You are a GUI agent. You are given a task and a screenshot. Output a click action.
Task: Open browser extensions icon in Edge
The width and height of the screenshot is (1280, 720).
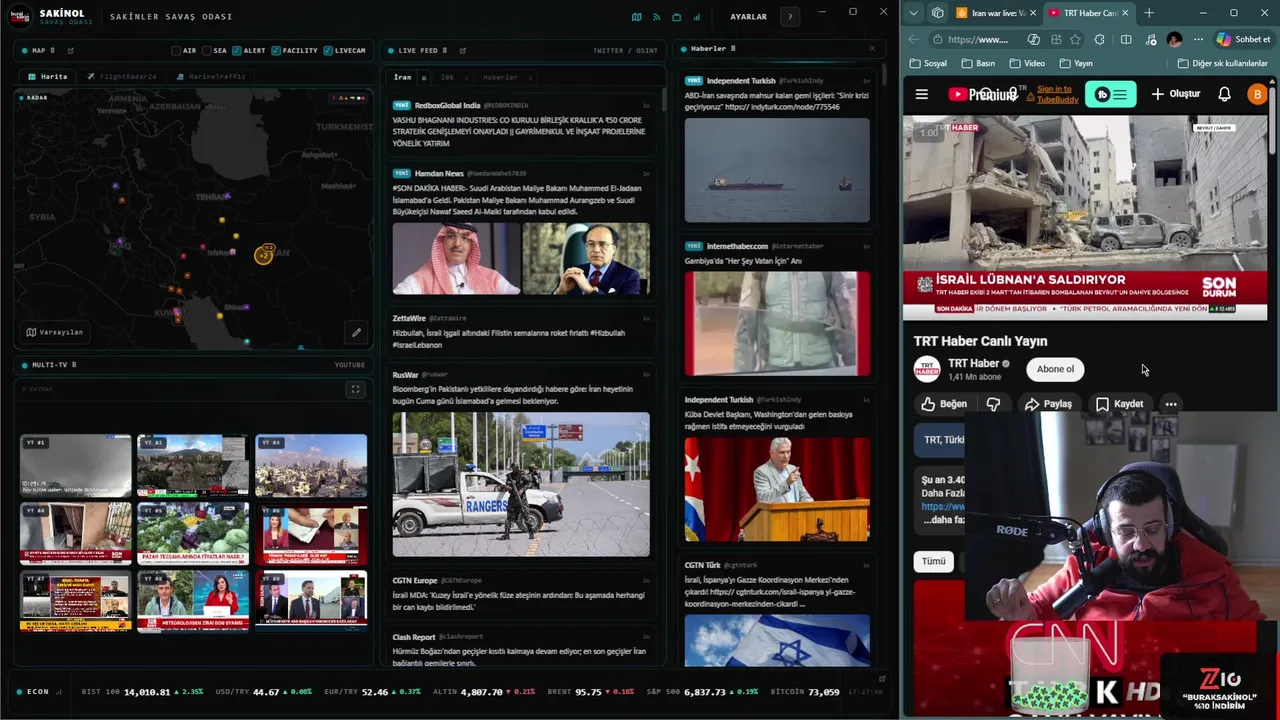point(1099,39)
